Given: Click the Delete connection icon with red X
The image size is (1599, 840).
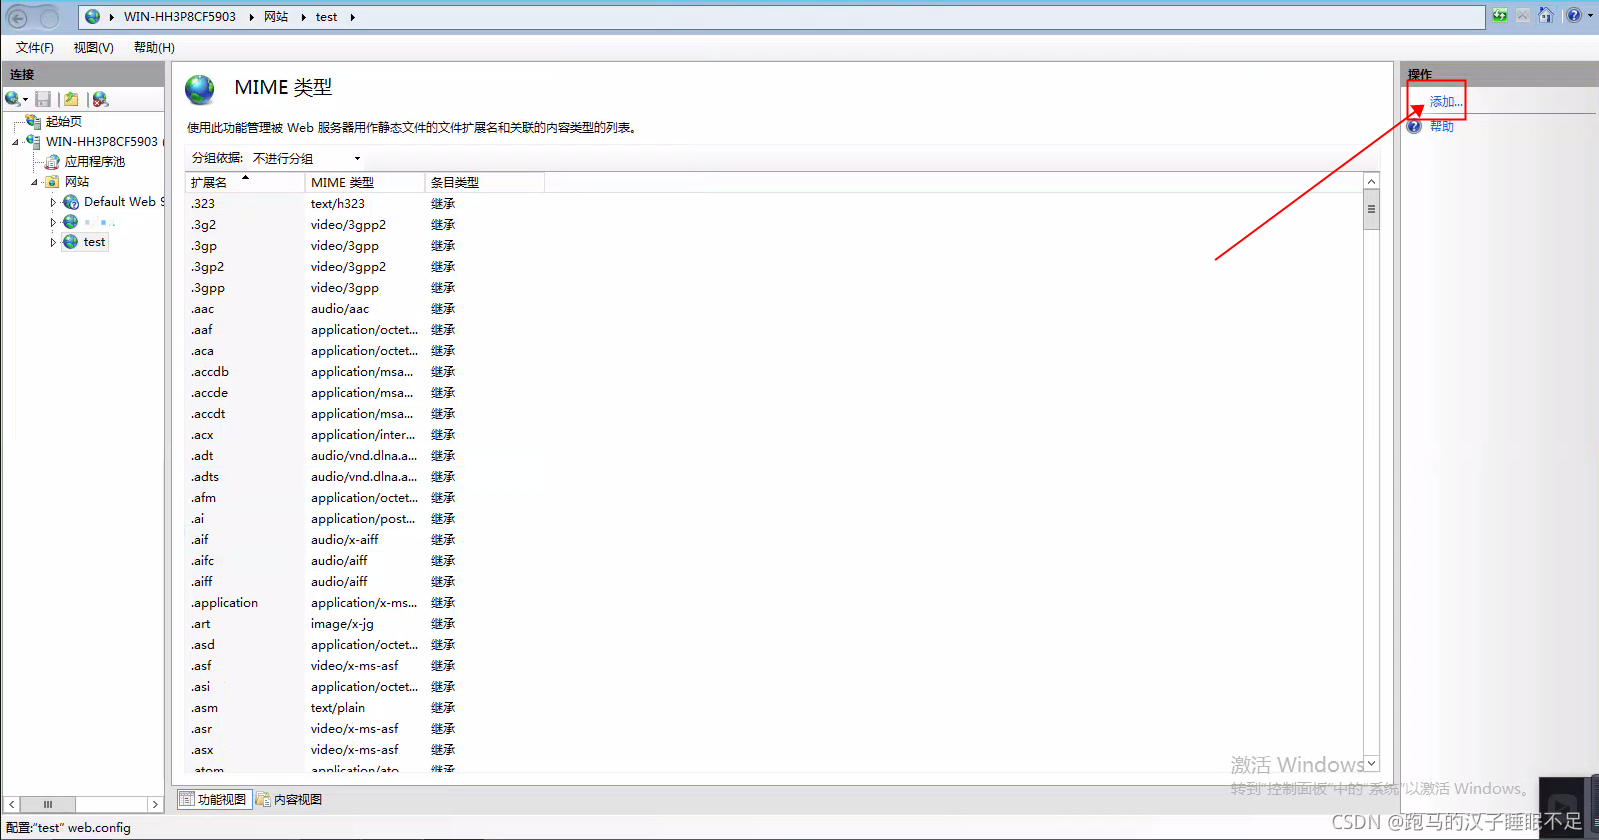Looking at the screenshot, I should point(100,99).
